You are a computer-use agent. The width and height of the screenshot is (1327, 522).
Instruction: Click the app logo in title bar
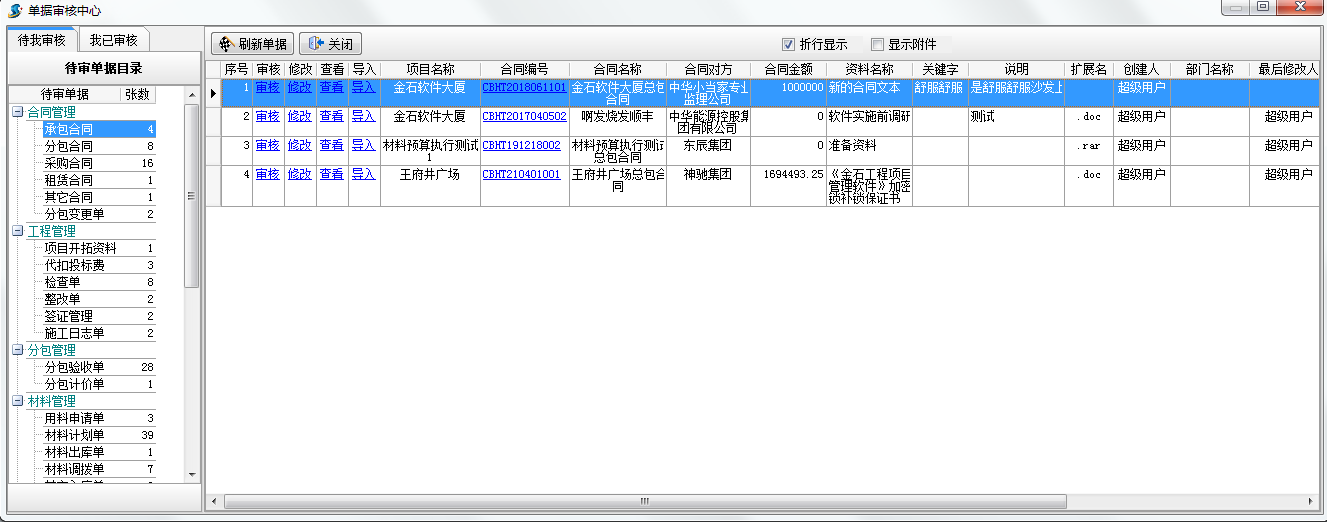(15, 10)
